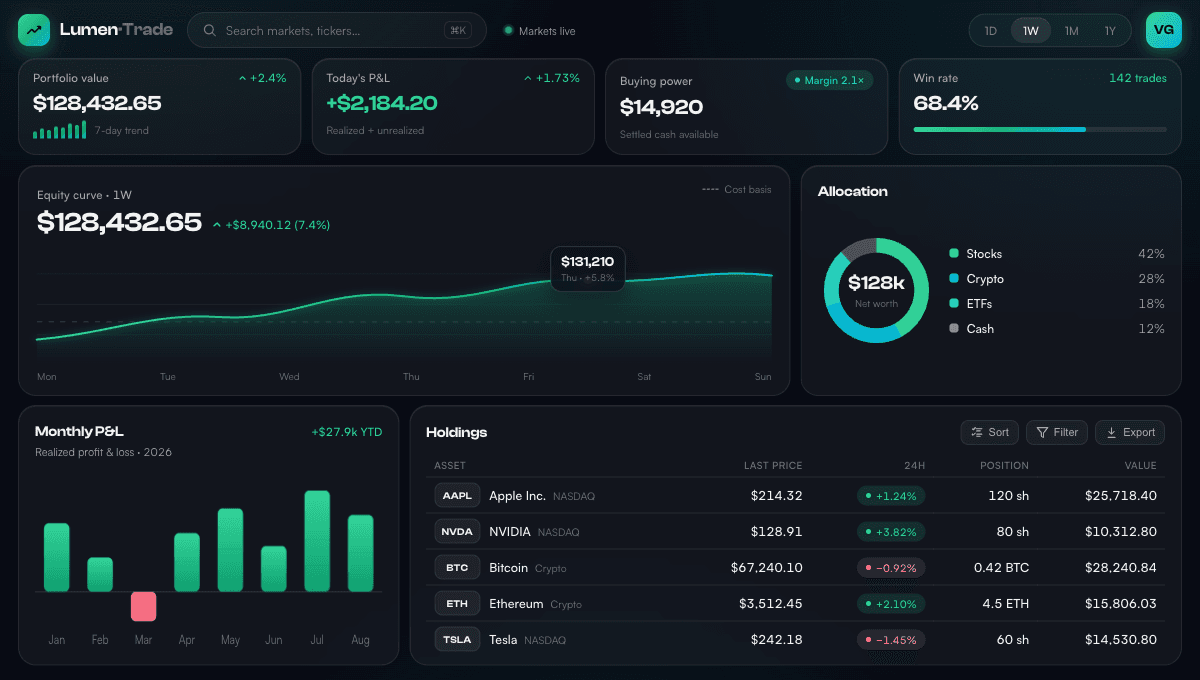
Task: Export holdings with the Export button
Action: click(x=1130, y=432)
